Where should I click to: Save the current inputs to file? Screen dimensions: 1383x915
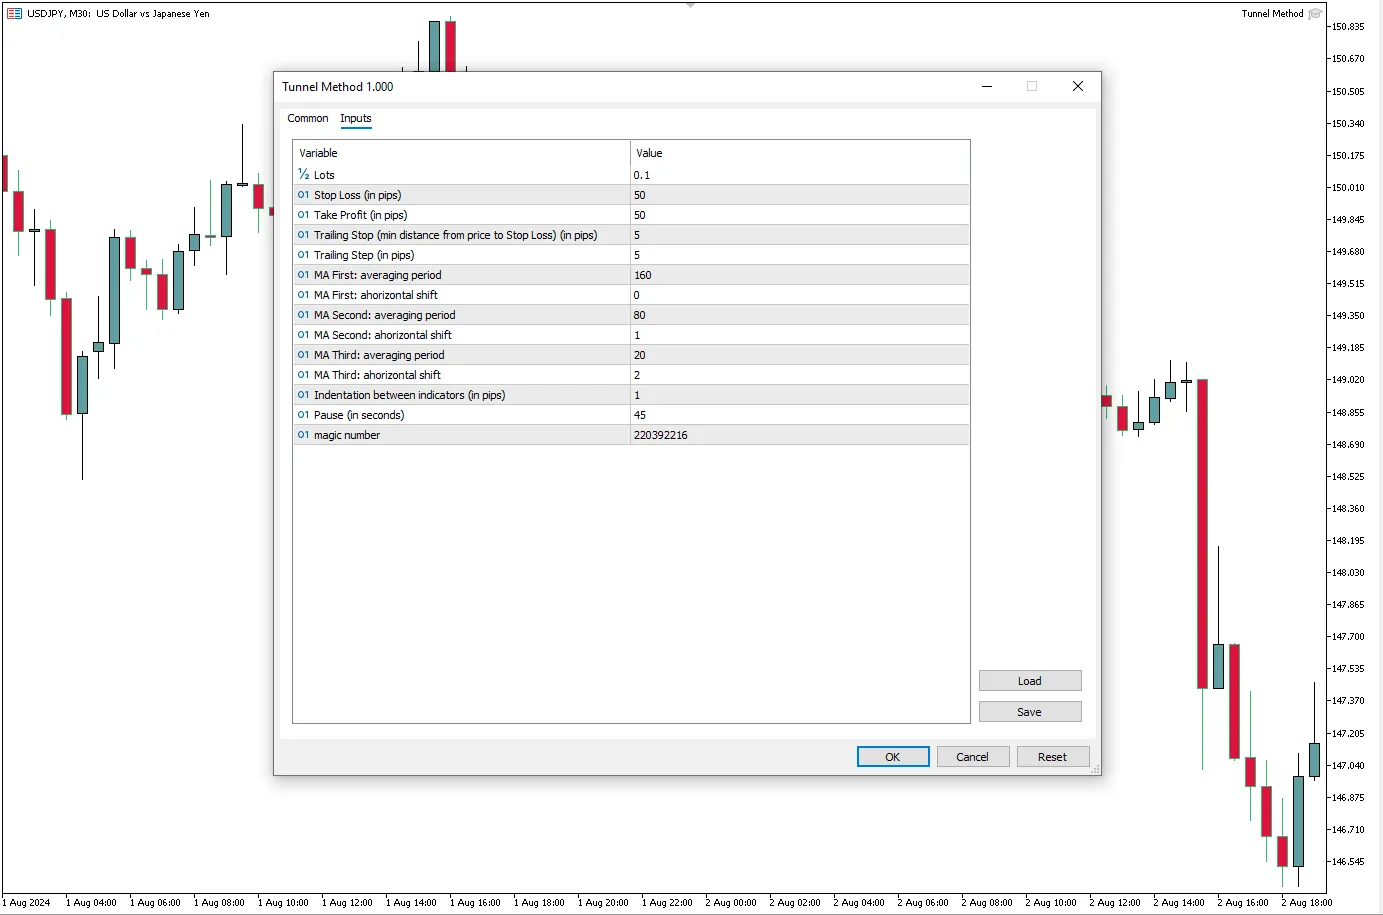[x=1030, y=712]
